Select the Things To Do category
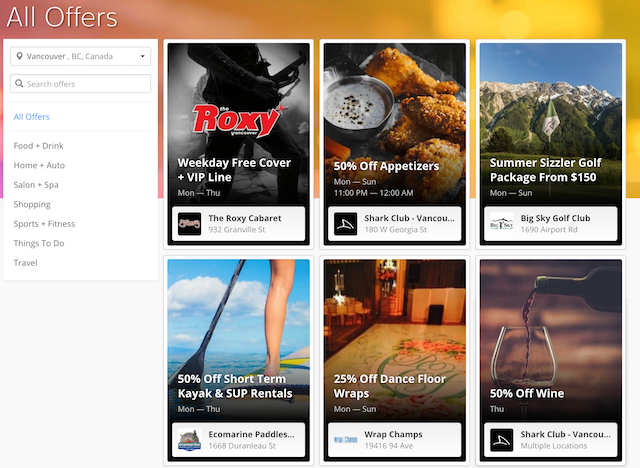The image size is (640, 468). coord(39,243)
